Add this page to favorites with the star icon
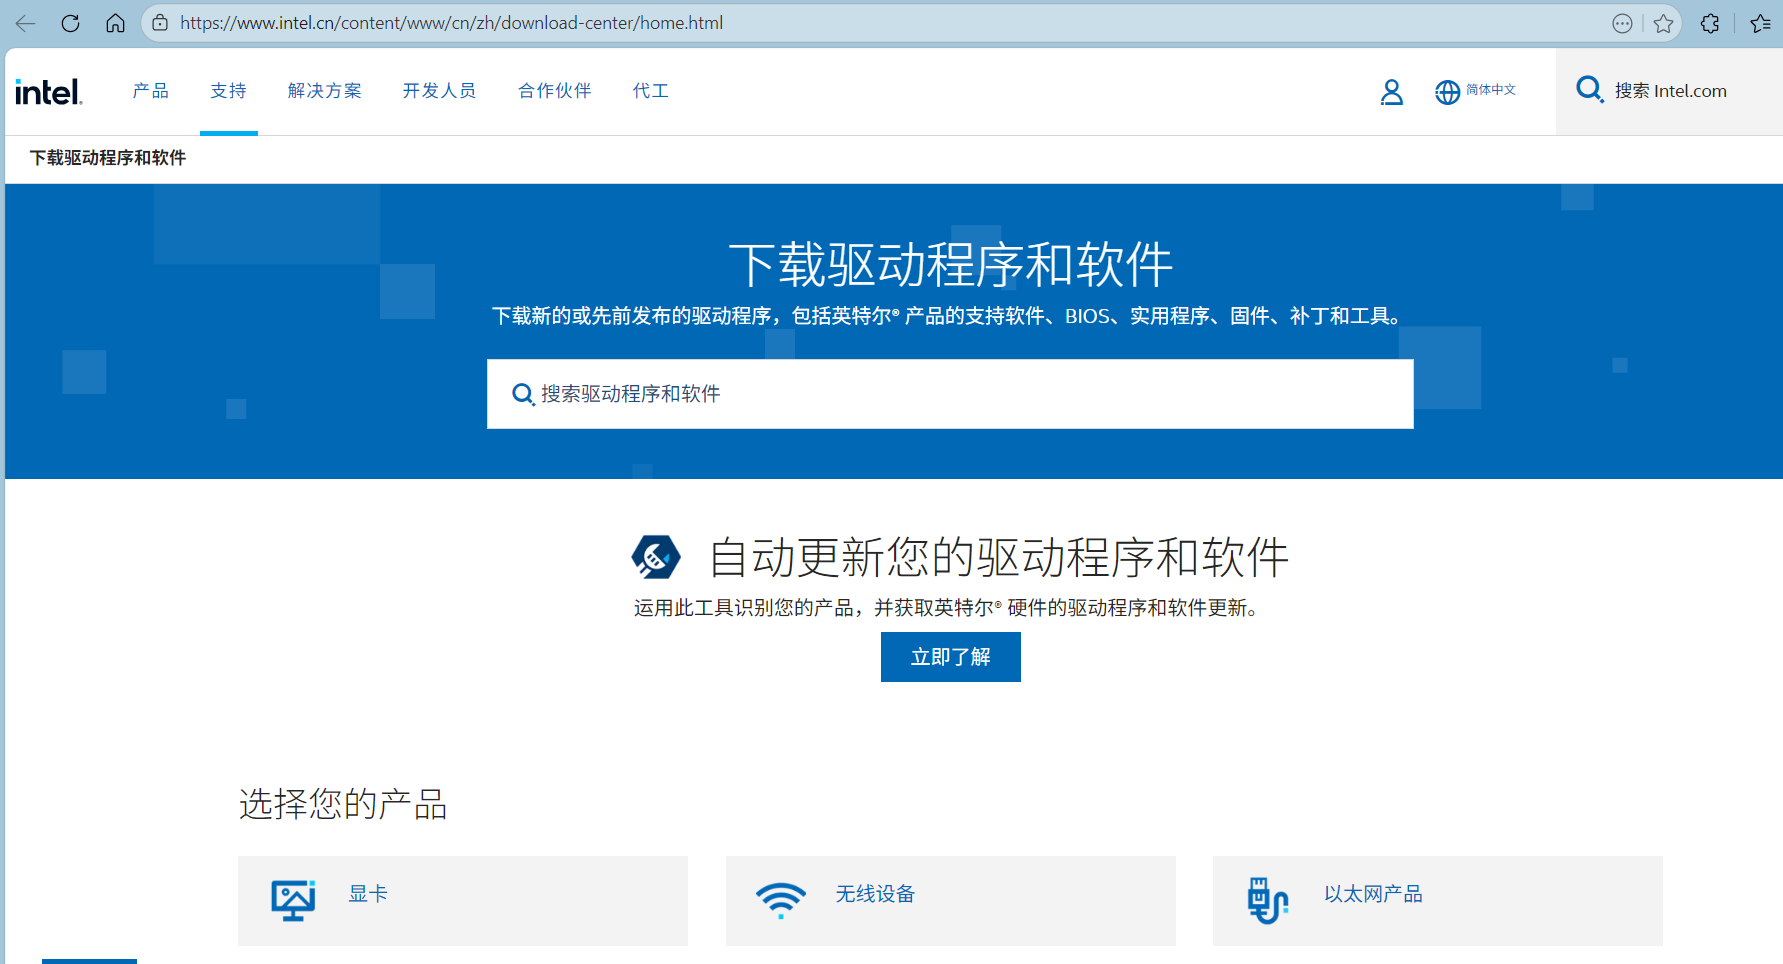The image size is (1783, 964). (x=1663, y=23)
